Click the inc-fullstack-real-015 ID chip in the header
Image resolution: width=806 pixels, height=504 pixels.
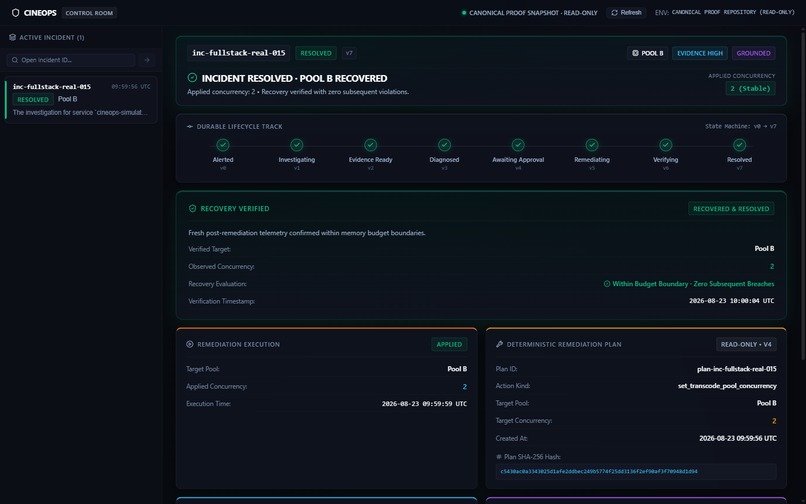coord(239,53)
